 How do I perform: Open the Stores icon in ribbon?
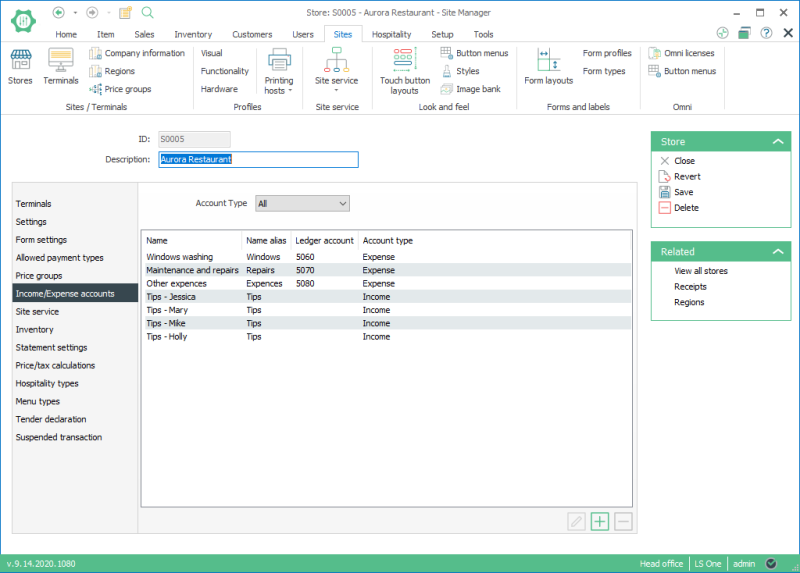[20, 67]
